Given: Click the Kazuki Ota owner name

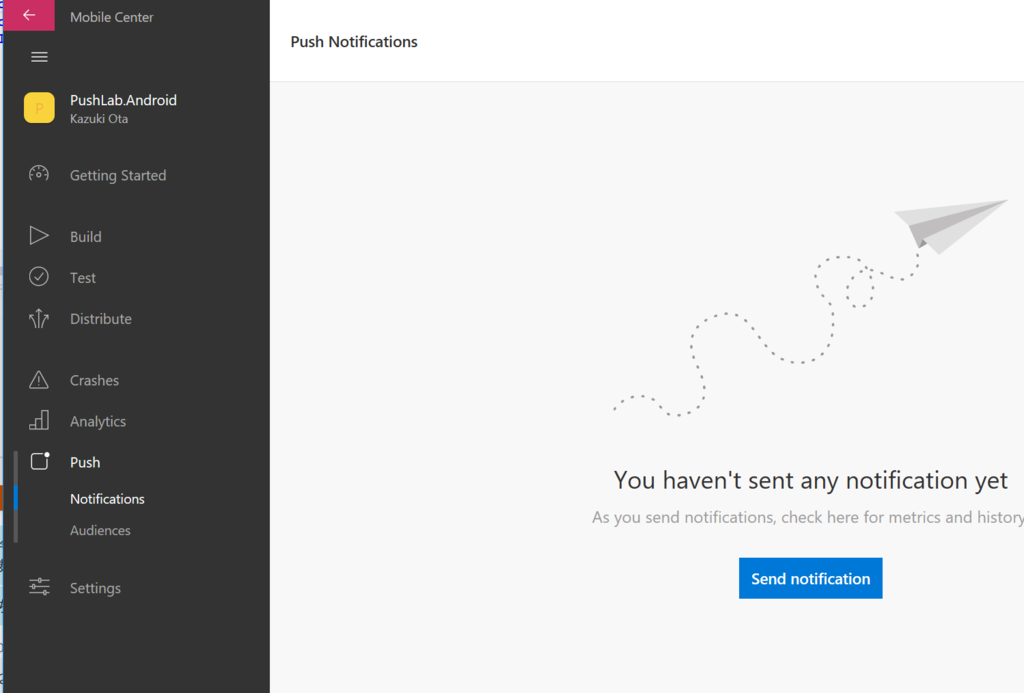Looking at the screenshot, I should click(99, 119).
